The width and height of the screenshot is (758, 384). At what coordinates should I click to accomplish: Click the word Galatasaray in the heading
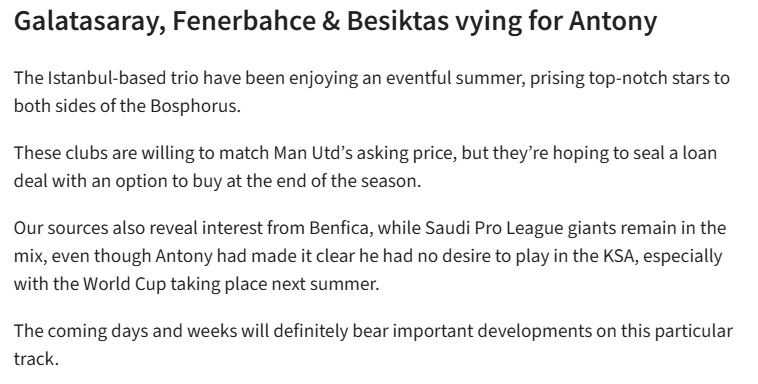(x=90, y=22)
